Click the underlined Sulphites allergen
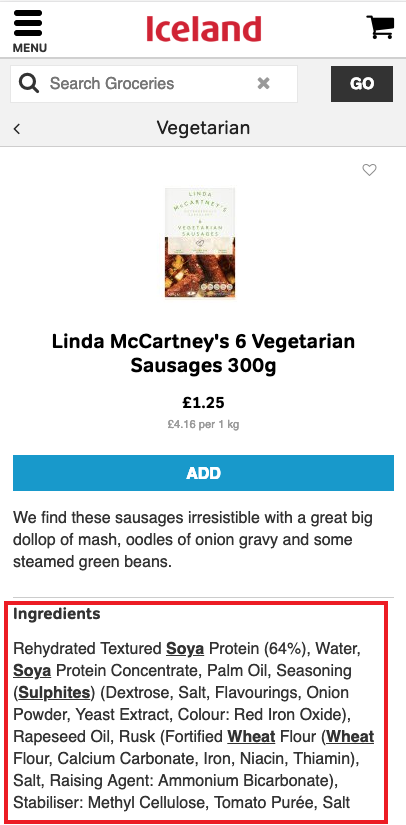This screenshot has height=825, width=406. [x=54, y=693]
